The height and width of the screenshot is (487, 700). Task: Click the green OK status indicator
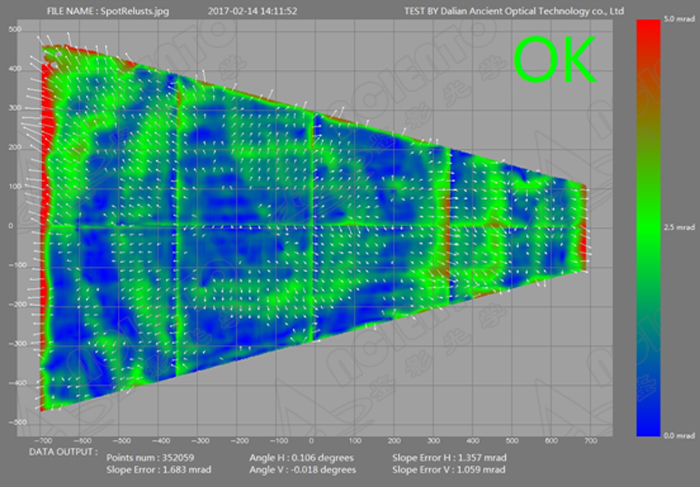pos(554,60)
